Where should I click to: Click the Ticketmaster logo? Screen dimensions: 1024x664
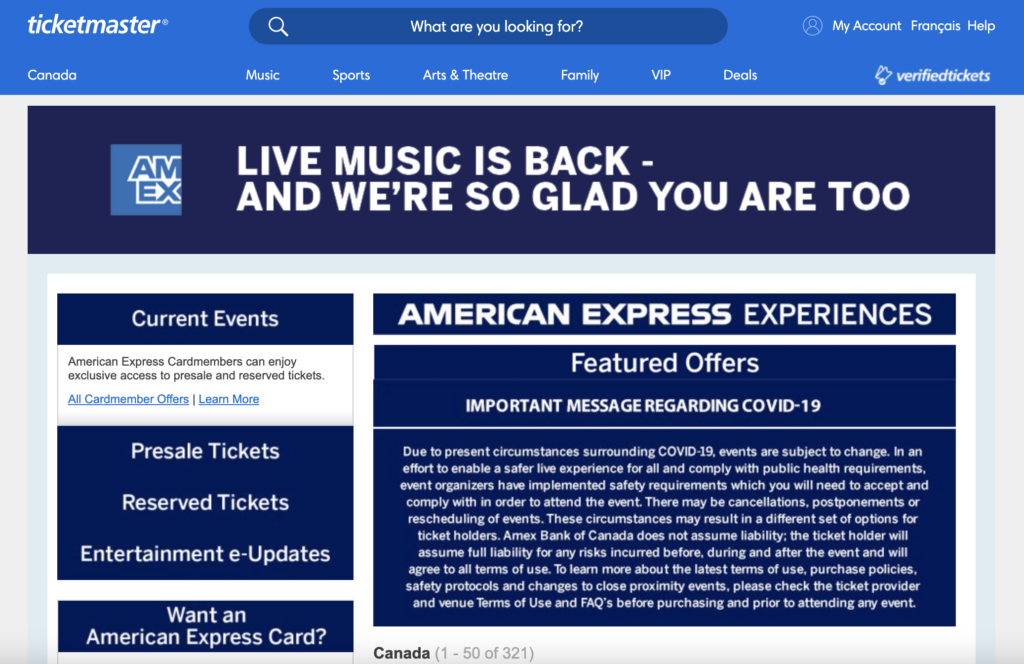pyautogui.click(x=97, y=25)
